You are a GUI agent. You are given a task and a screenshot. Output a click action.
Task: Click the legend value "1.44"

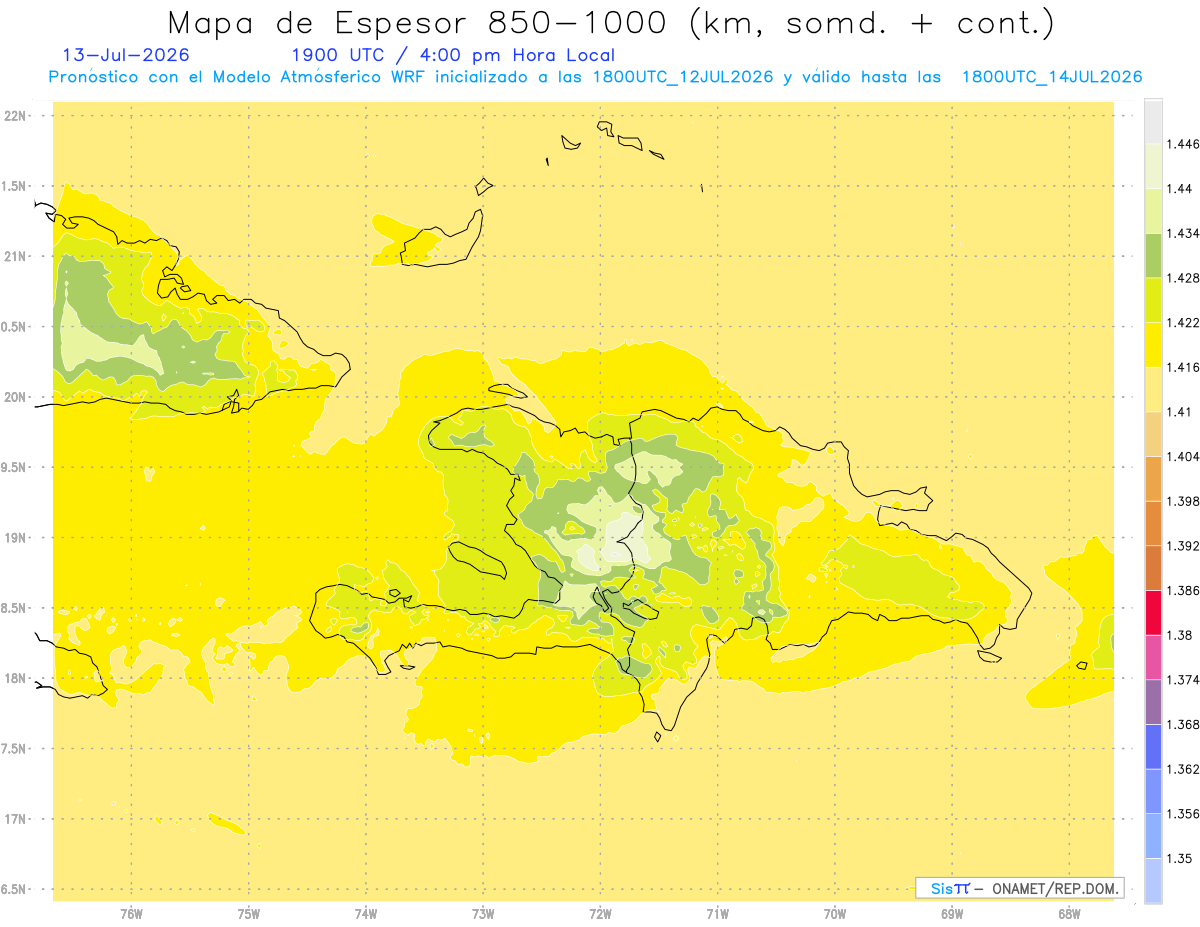coord(1179,189)
